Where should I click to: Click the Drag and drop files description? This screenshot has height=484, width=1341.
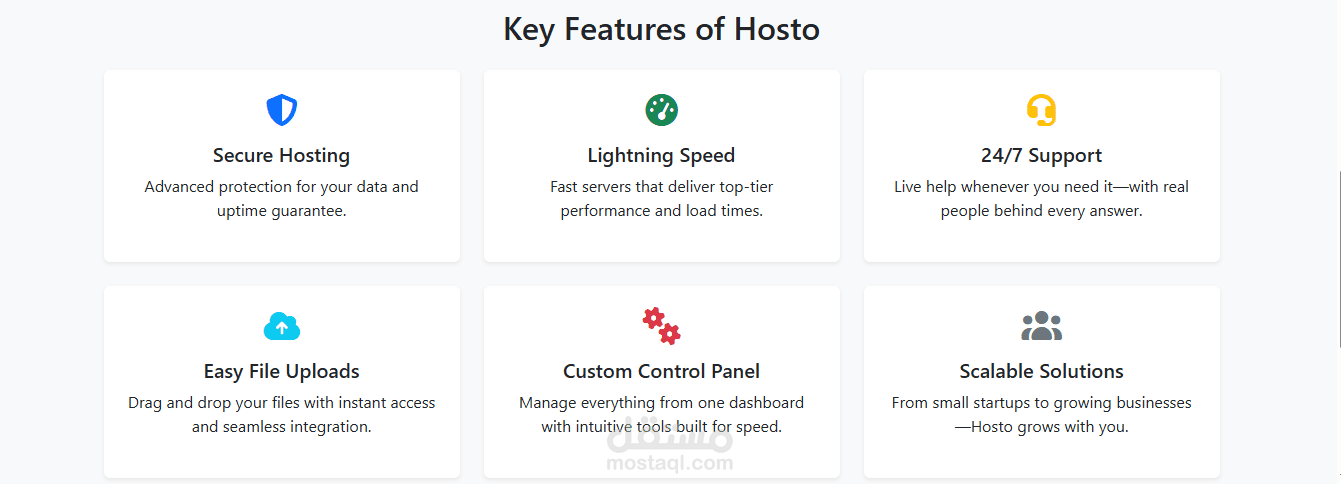click(x=282, y=415)
